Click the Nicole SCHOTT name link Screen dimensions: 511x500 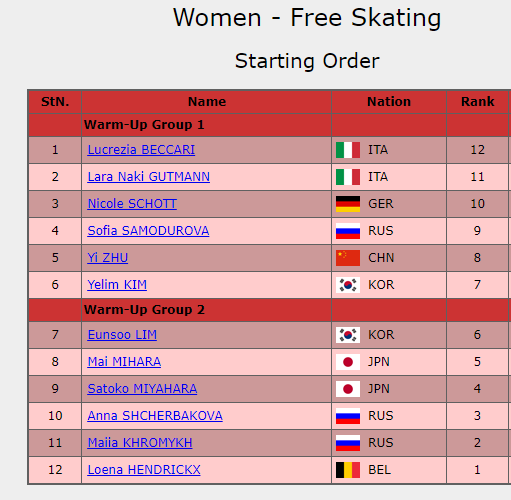coord(132,204)
